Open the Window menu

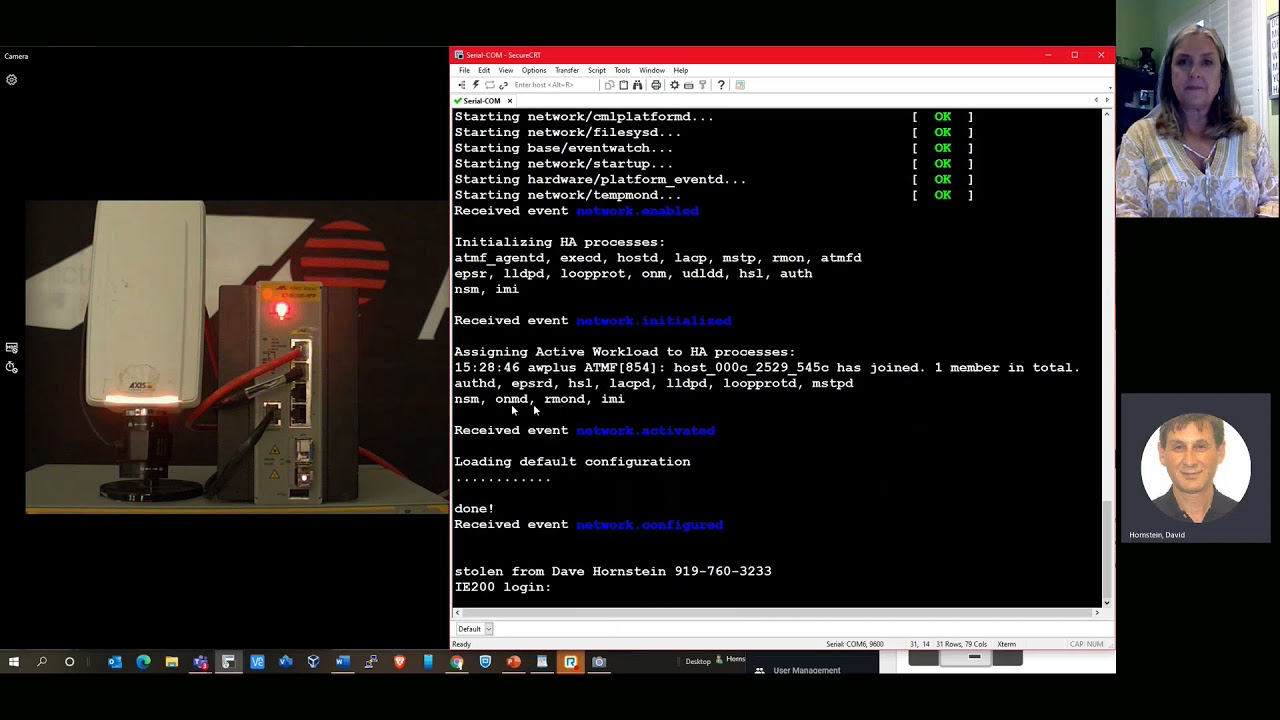click(x=652, y=70)
